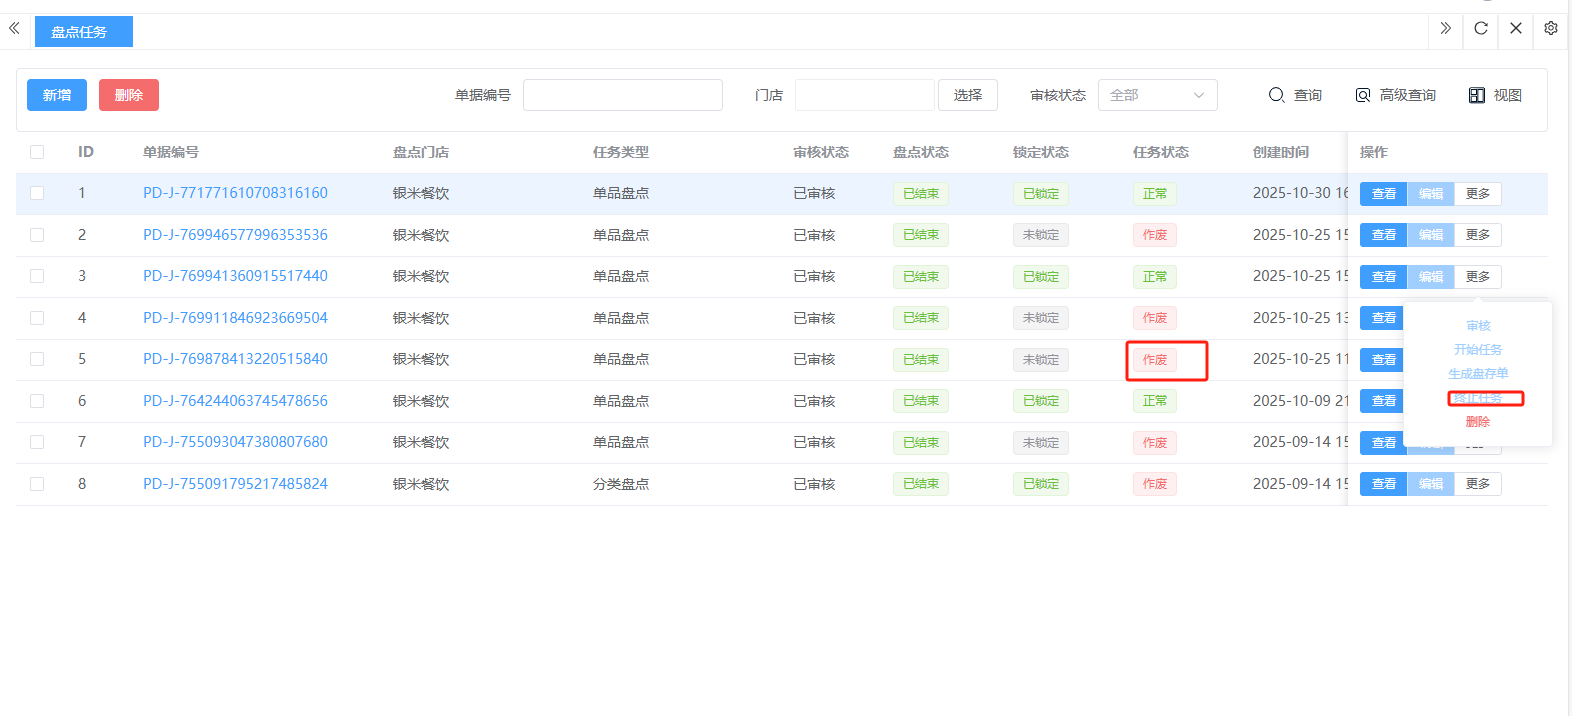Screen dimensions: 1572x716
Task: Select 终止任务 in the popup menu
Action: coord(1478,398)
